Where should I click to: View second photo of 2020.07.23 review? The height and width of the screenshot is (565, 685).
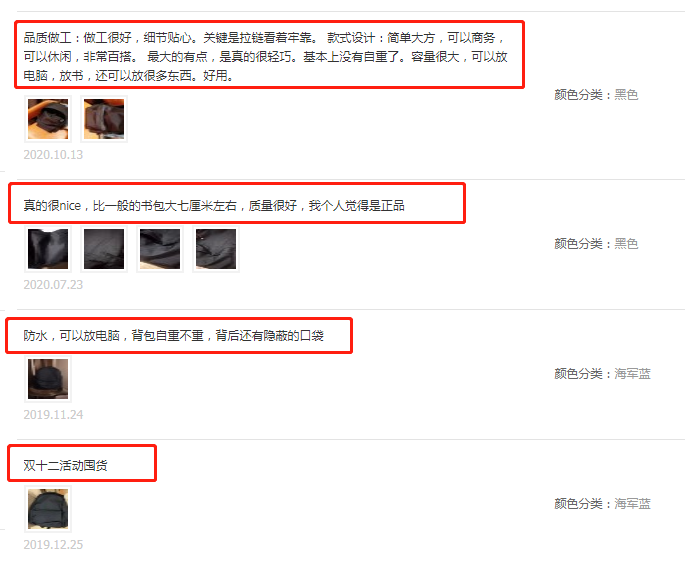(x=104, y=249)
